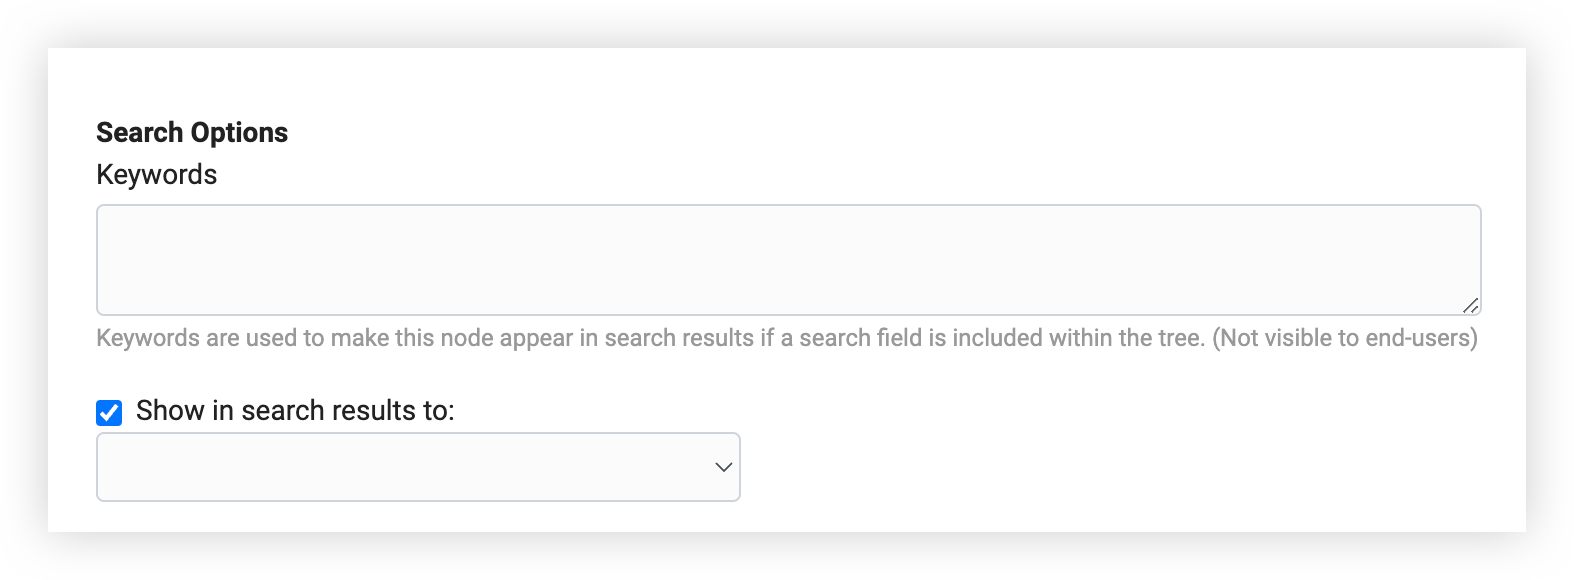
Task: Place the cursor in the Keywords box
Action: (788, 260)
